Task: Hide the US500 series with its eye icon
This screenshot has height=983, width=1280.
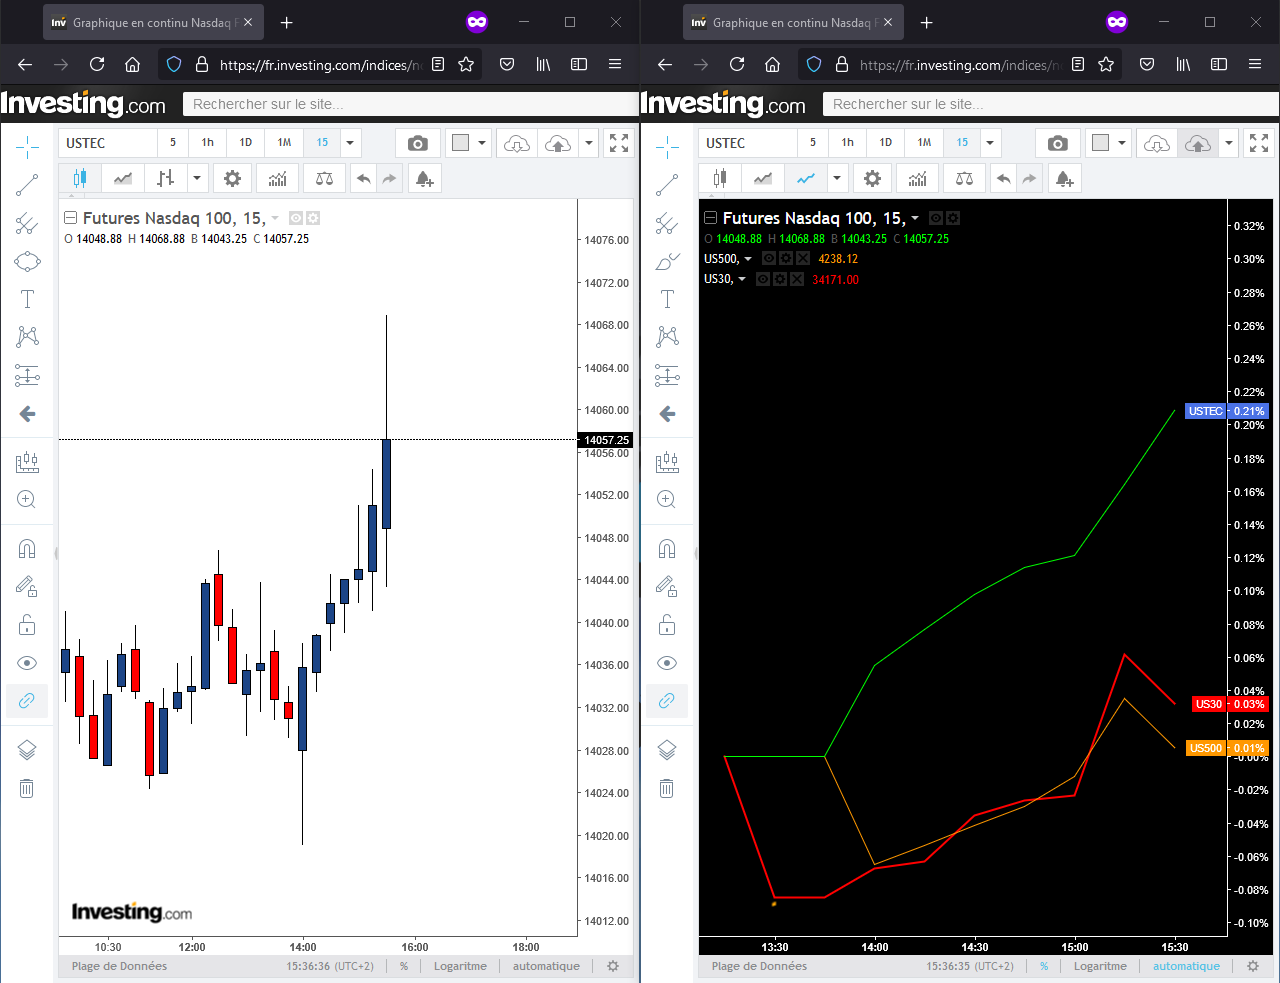Action: click(769, 259)
